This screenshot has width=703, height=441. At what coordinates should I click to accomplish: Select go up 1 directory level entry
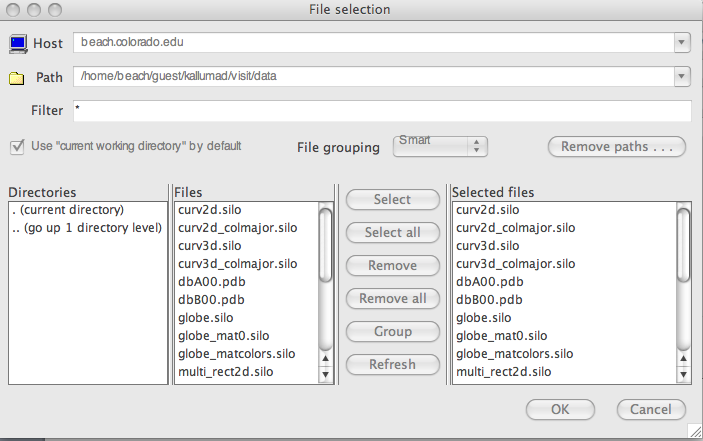click(x=87, y=228)
